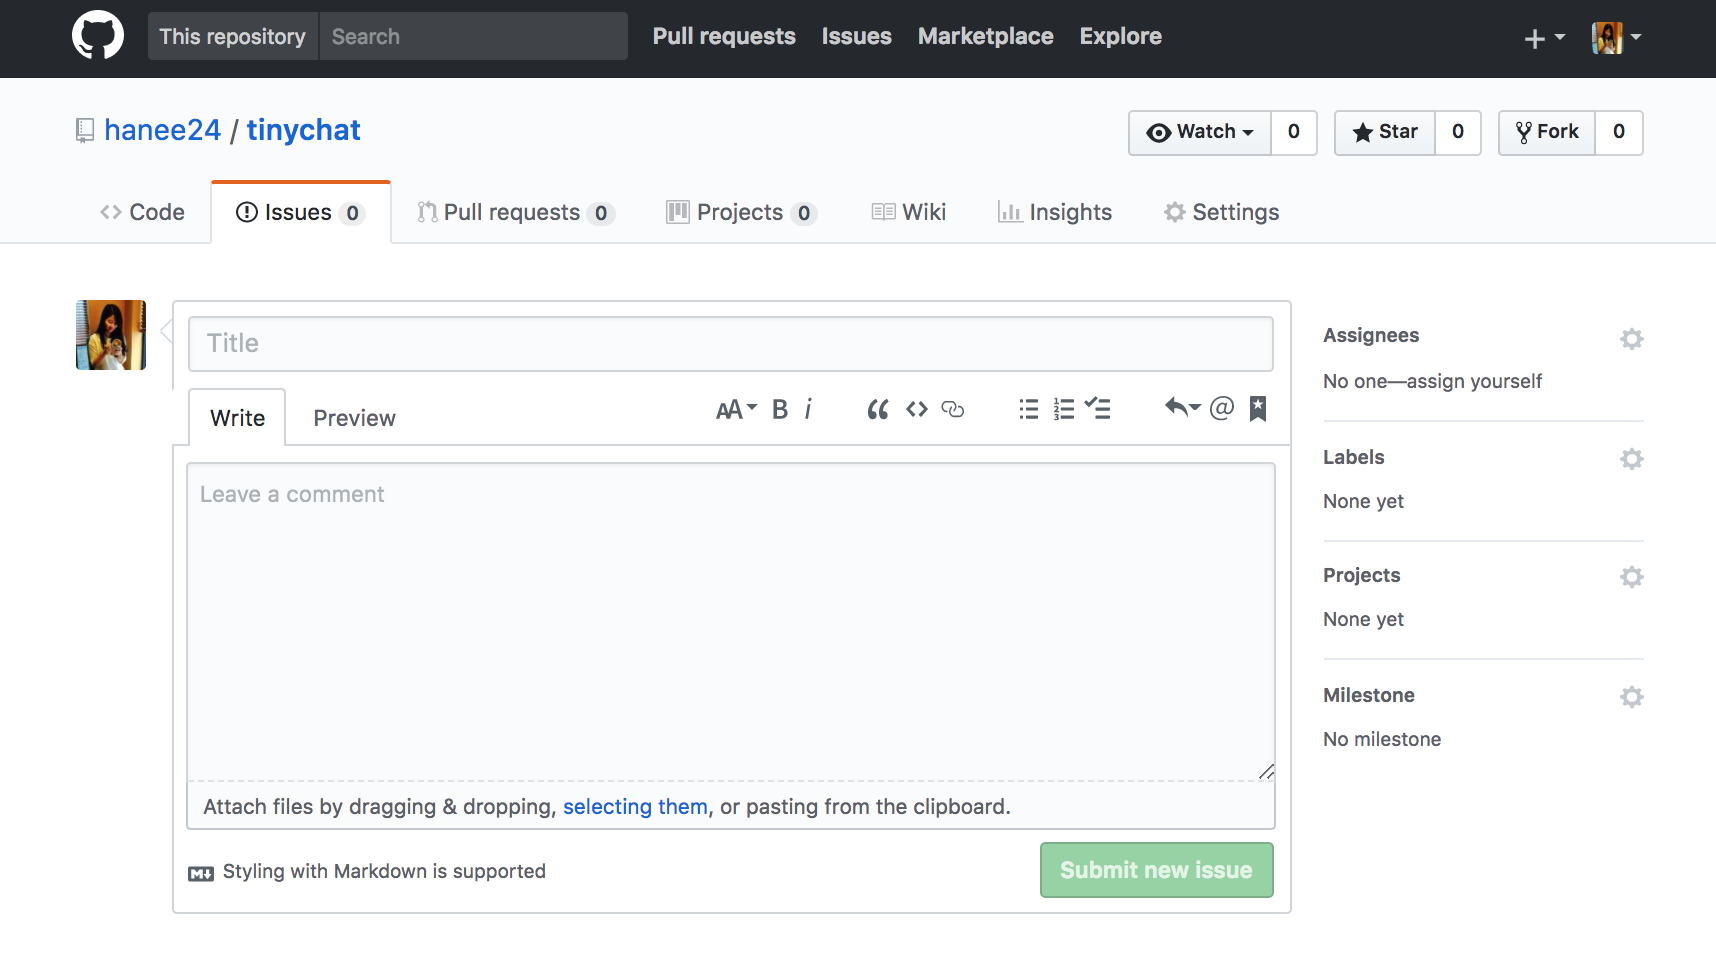Open the Insights tab
Image resolution: width=1716 pixels, height=954 pixels.
coord(1055,212)
